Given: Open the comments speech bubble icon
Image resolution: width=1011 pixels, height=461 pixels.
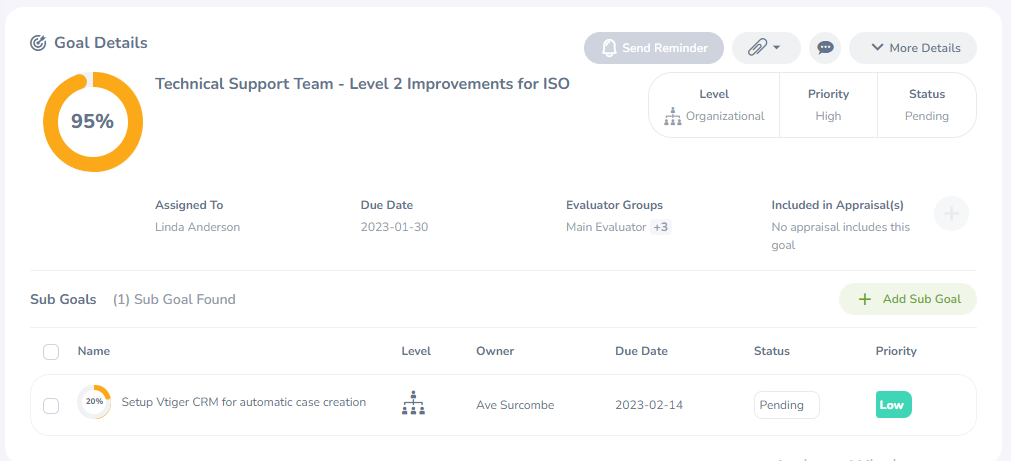Looking at the screenshot, I should 825,48.
